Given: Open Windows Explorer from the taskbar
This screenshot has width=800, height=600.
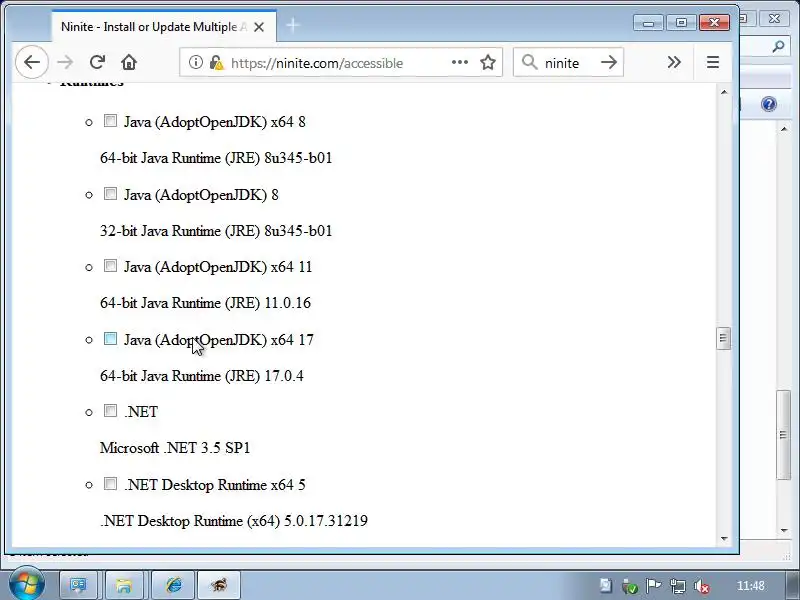Looking at the screenshot, I should [124, 585].
